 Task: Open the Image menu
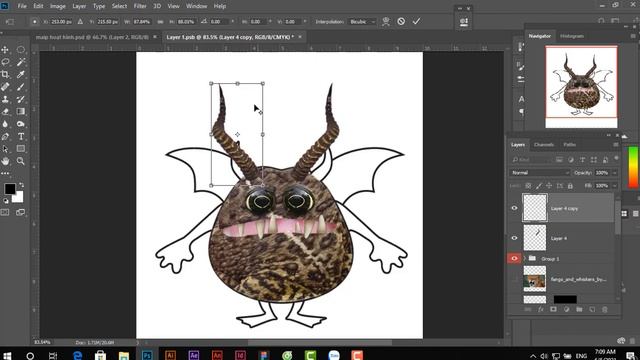click(58, 6)
